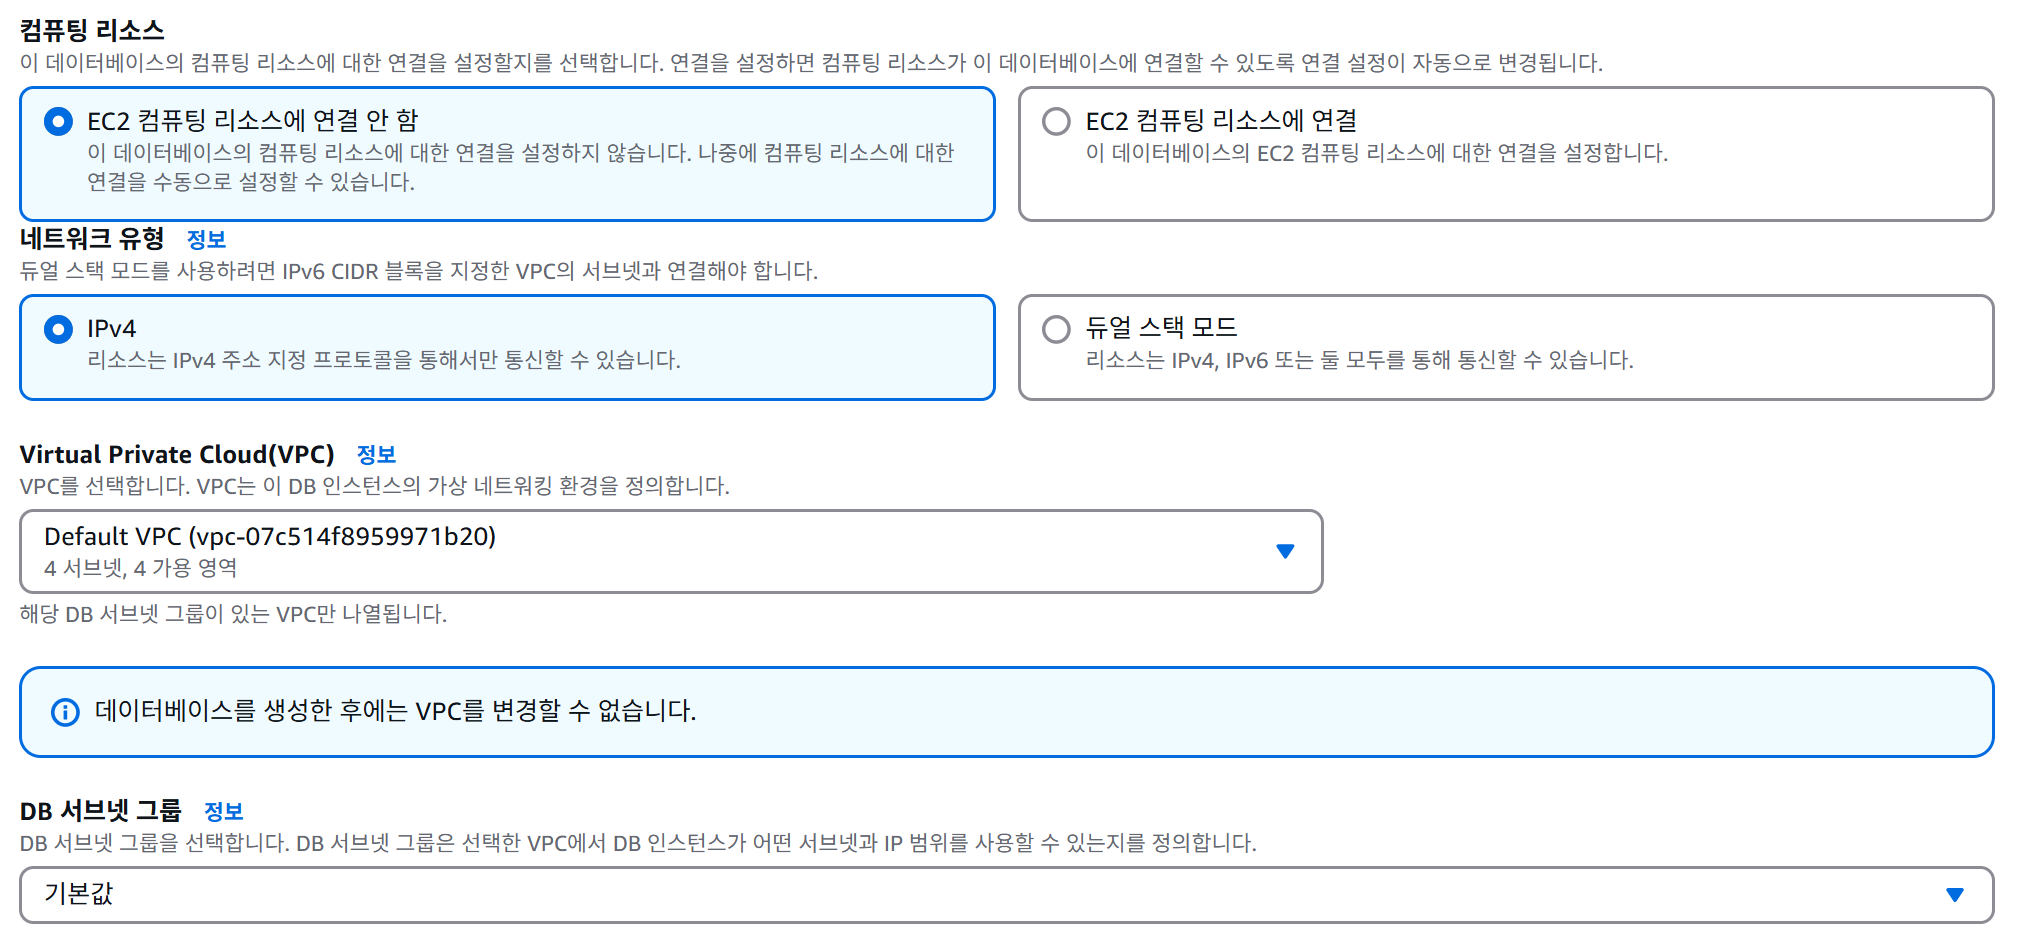Click the '4 서브넷, 4 가용 영역' subtext

(141, 568)
